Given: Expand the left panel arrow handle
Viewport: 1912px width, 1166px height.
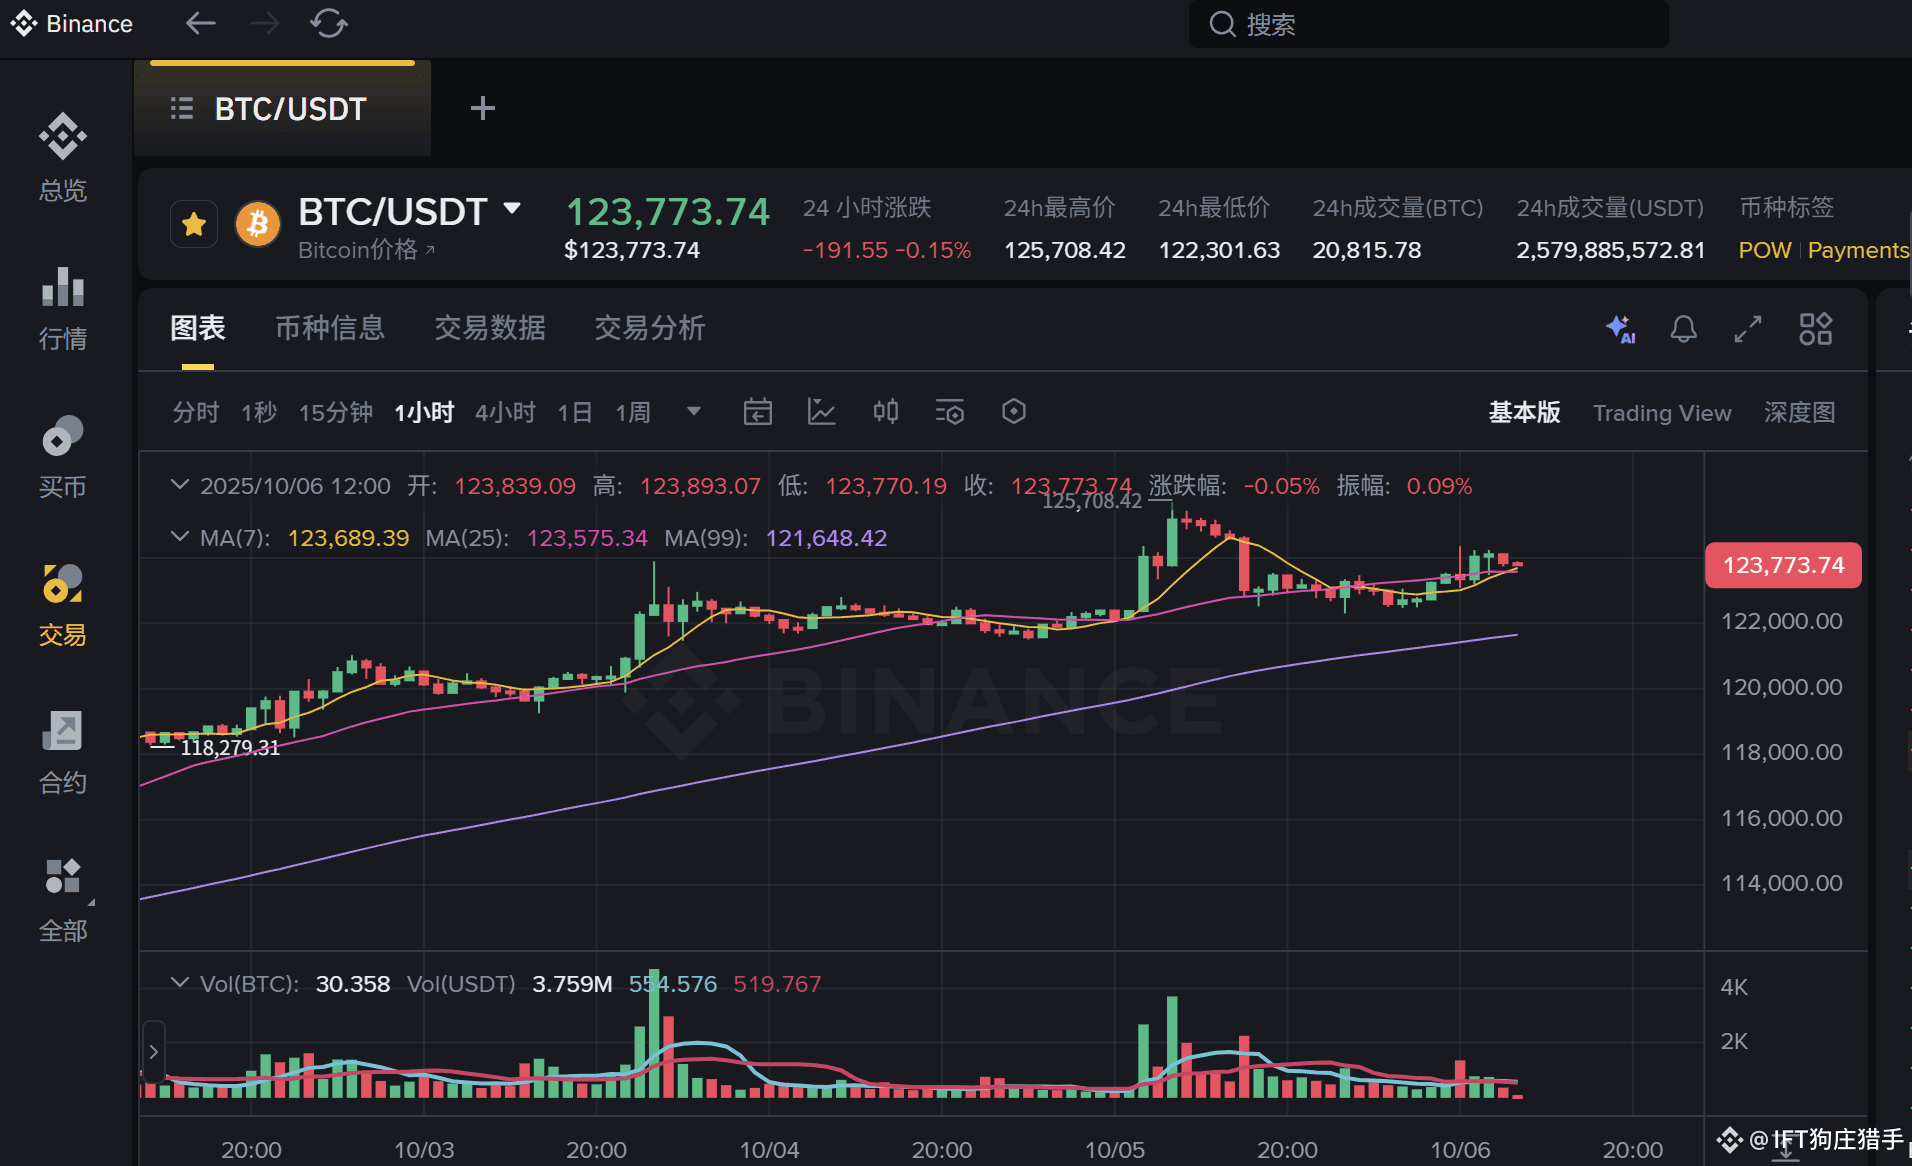Looking at the screenshot, I should point(153,1051).
